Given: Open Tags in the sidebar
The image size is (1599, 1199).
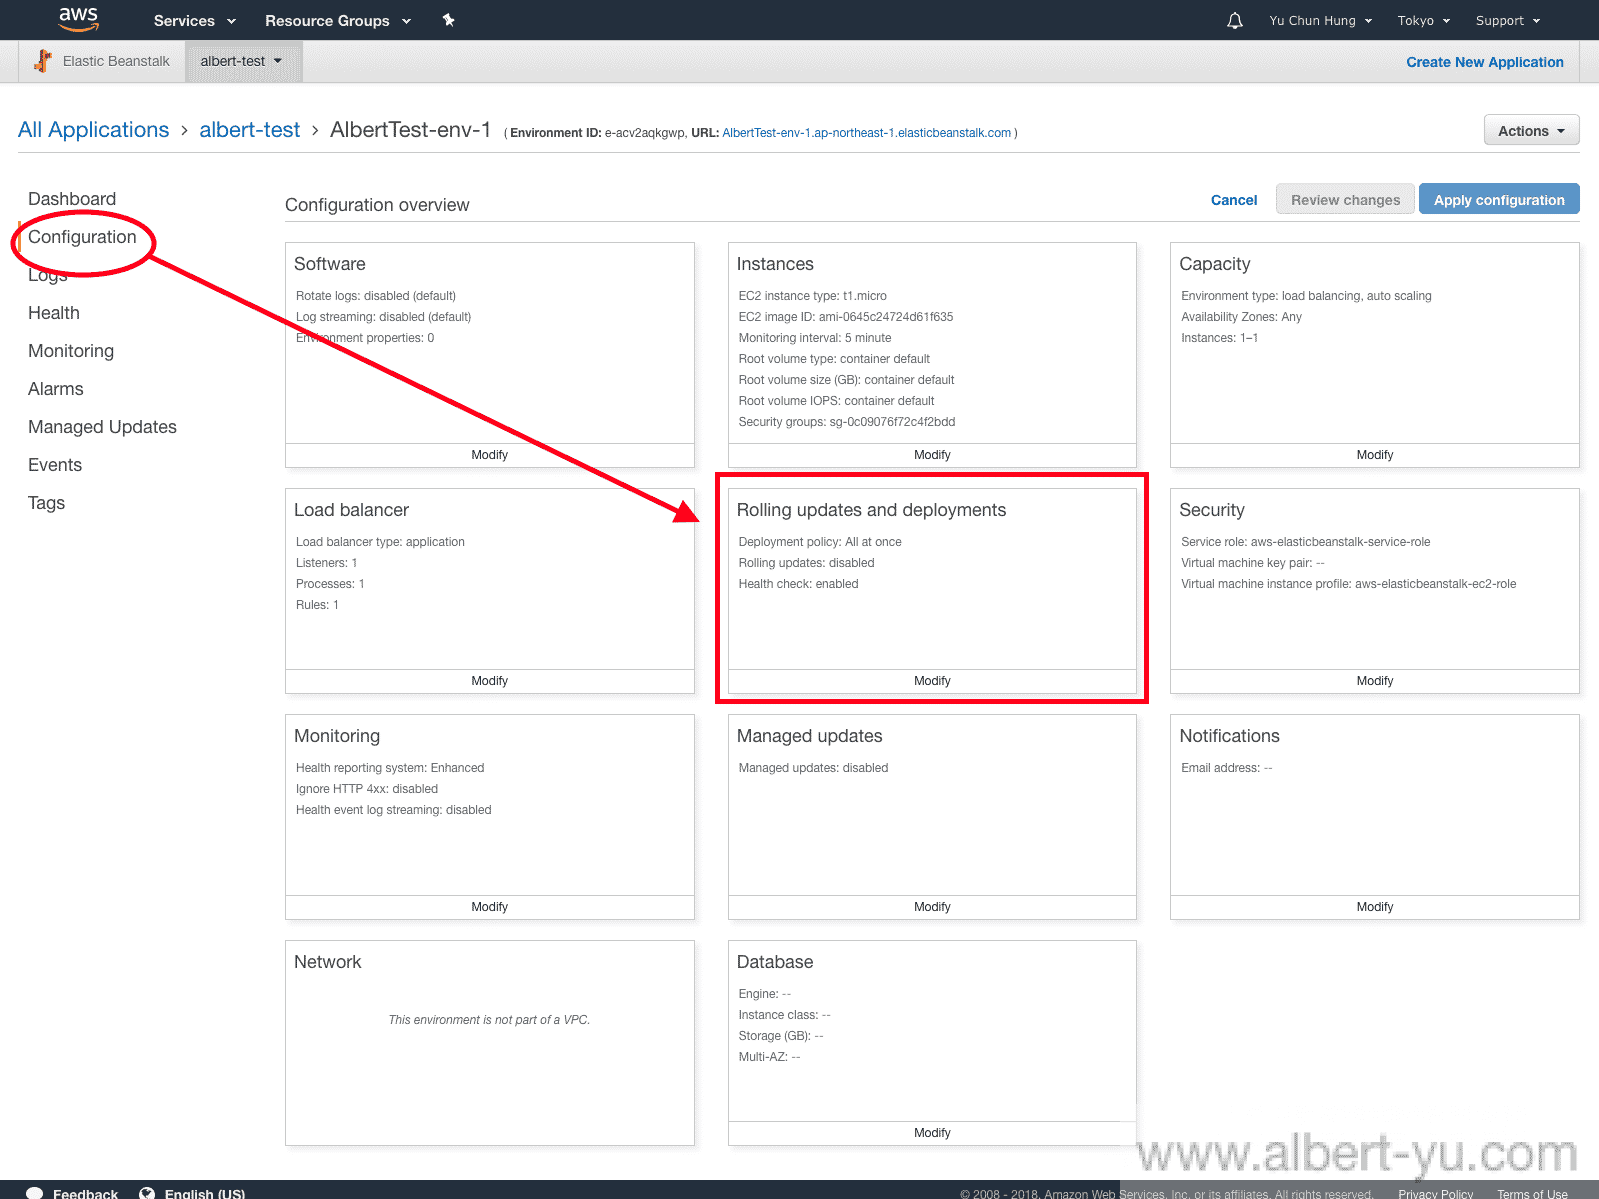Looking at the screenshot, I should click(x=46, y=503).
